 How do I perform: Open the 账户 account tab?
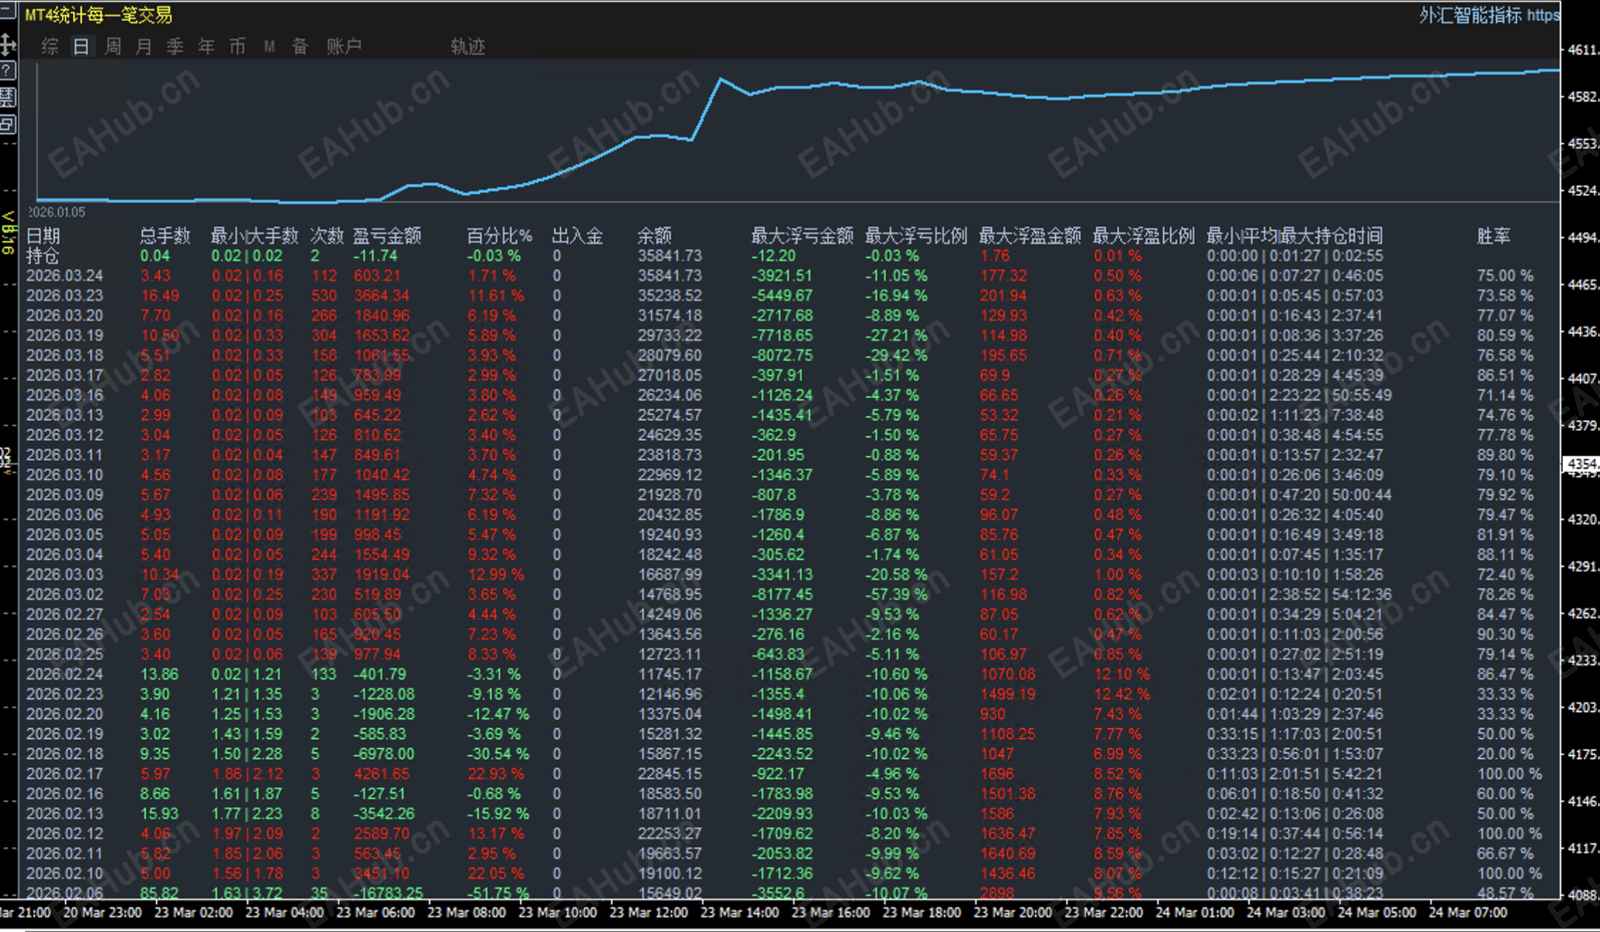344,46
